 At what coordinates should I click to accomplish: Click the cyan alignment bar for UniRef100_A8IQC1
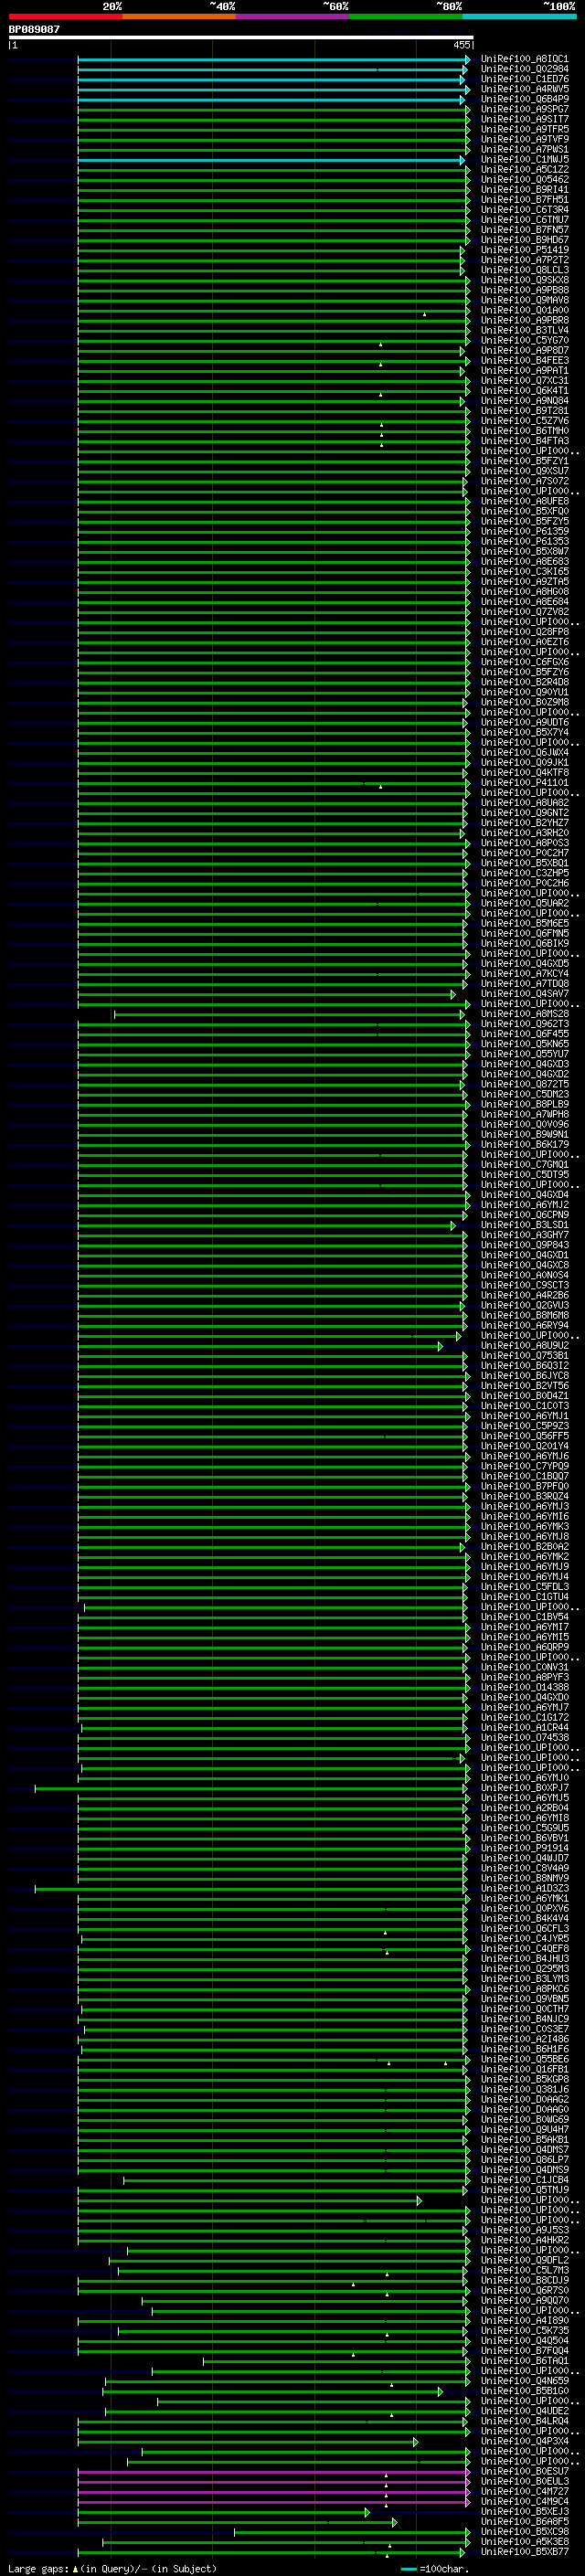pyautogui.click(x=274, y=60)
